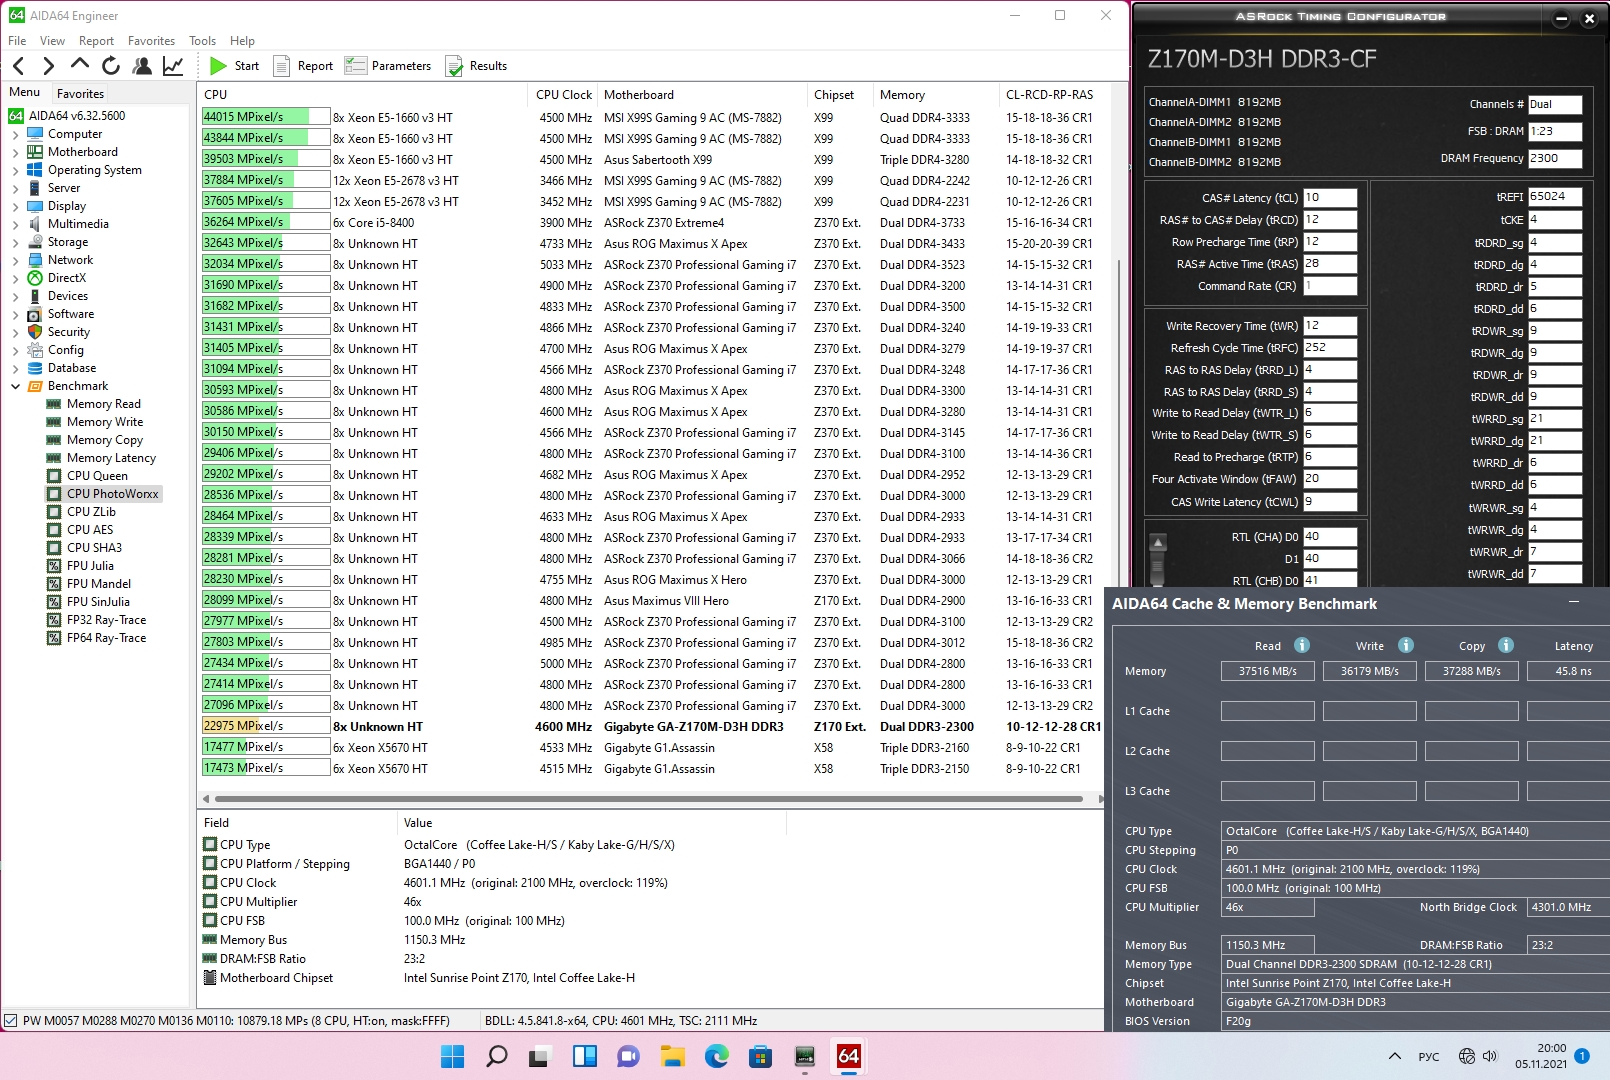Expand the Computer tree node
This screenshot has width=1610, height=1080.
(x=15, y=134)
